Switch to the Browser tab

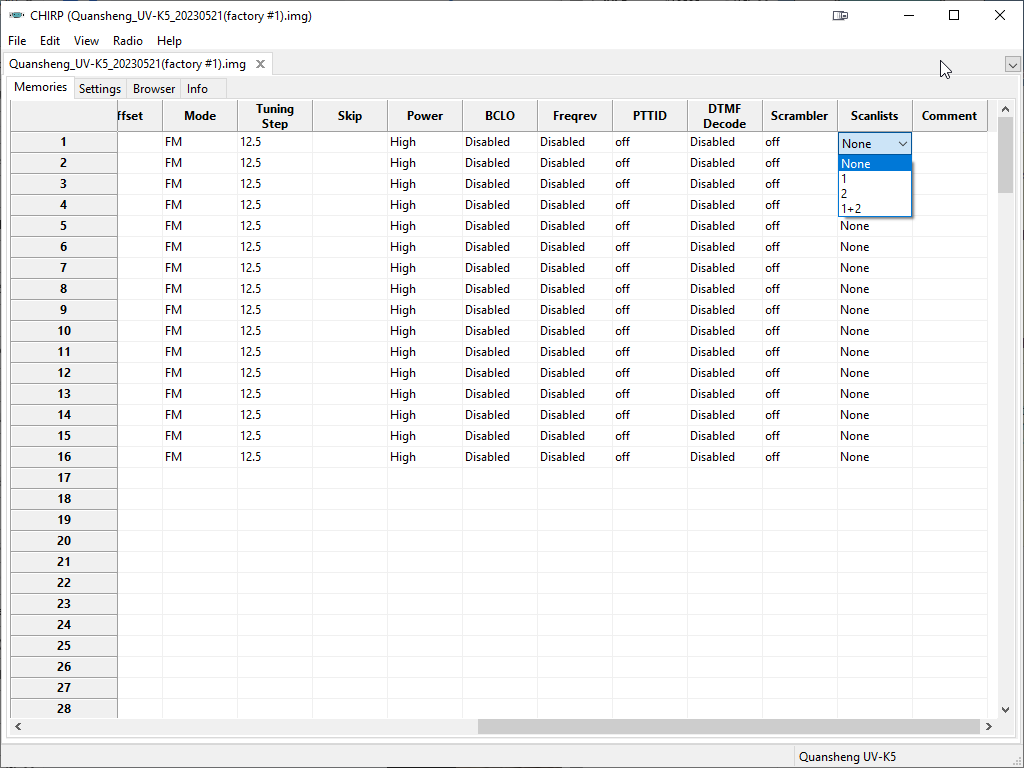154,89
